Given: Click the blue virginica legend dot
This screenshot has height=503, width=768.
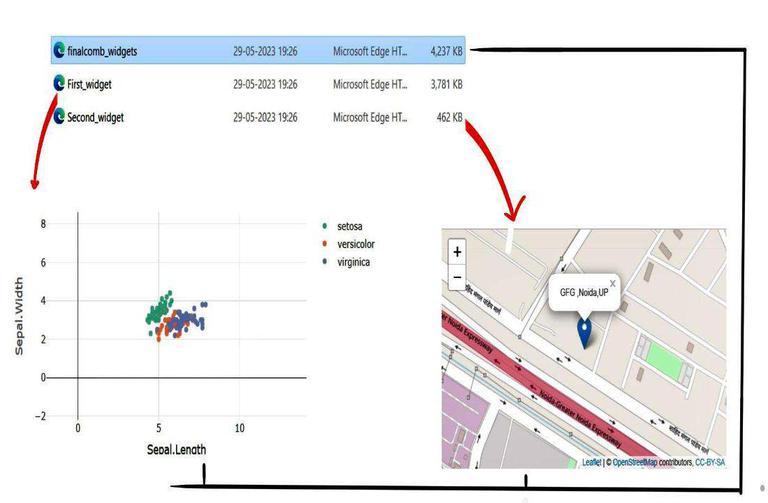Looking at the screenshot, I should [325, 262].
